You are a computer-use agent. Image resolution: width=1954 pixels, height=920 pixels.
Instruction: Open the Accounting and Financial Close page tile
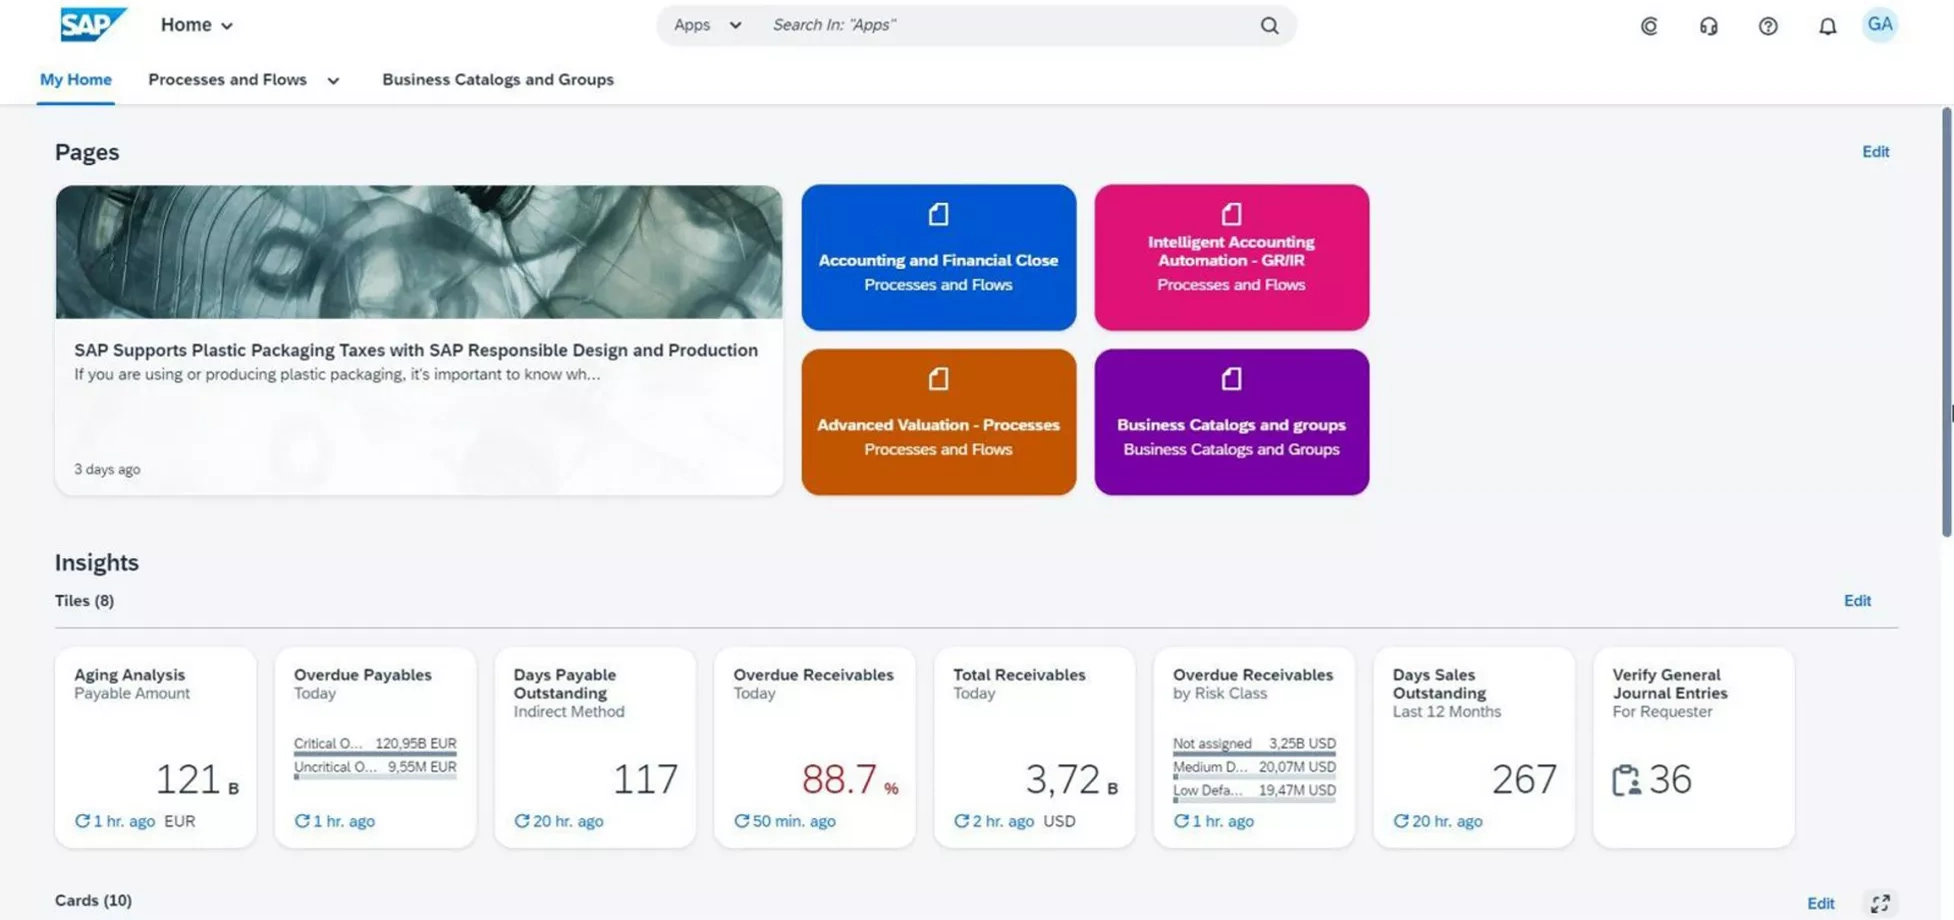(x=937, y=256)
